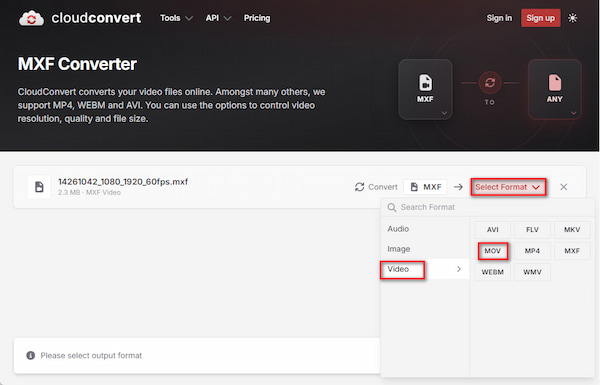Choose WEBM output format

tap(492, 272)
